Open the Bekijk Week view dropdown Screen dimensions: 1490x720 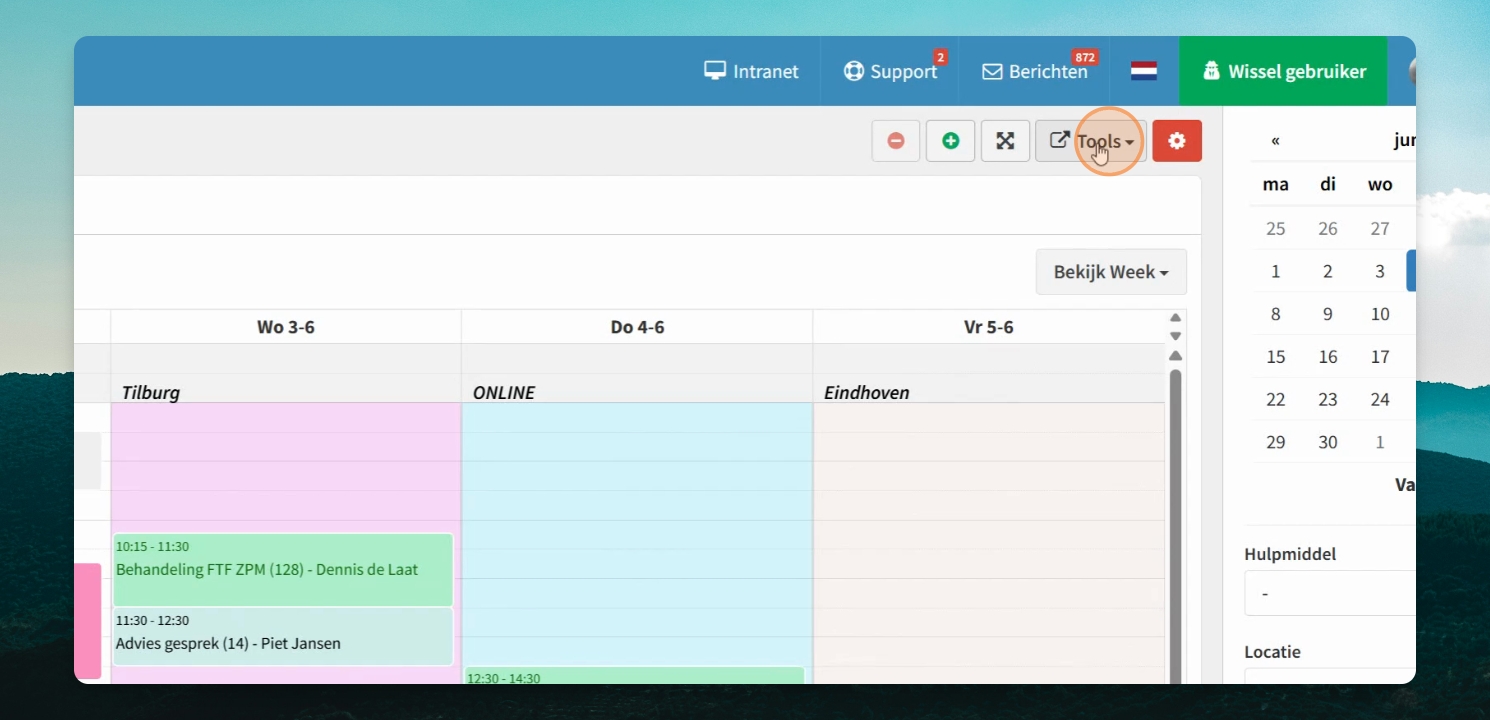pyautogui.click(x=1111, y=272)
